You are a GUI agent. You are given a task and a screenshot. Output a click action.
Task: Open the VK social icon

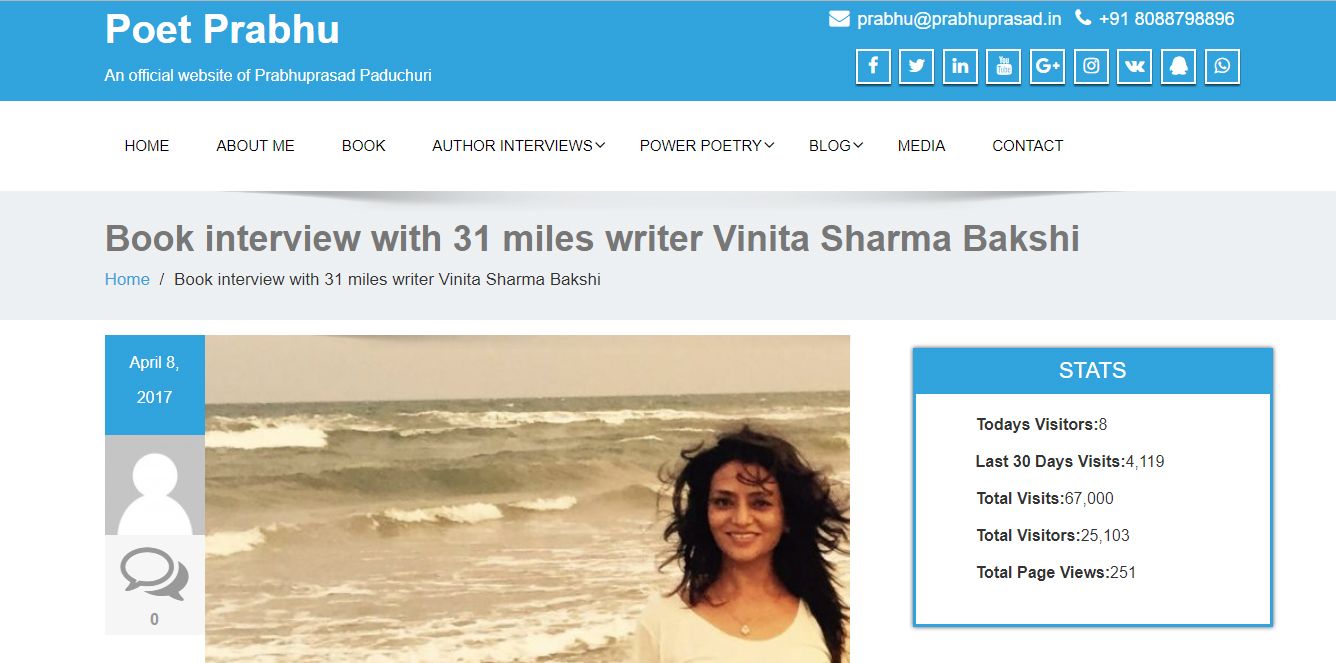coord(1135,67)
